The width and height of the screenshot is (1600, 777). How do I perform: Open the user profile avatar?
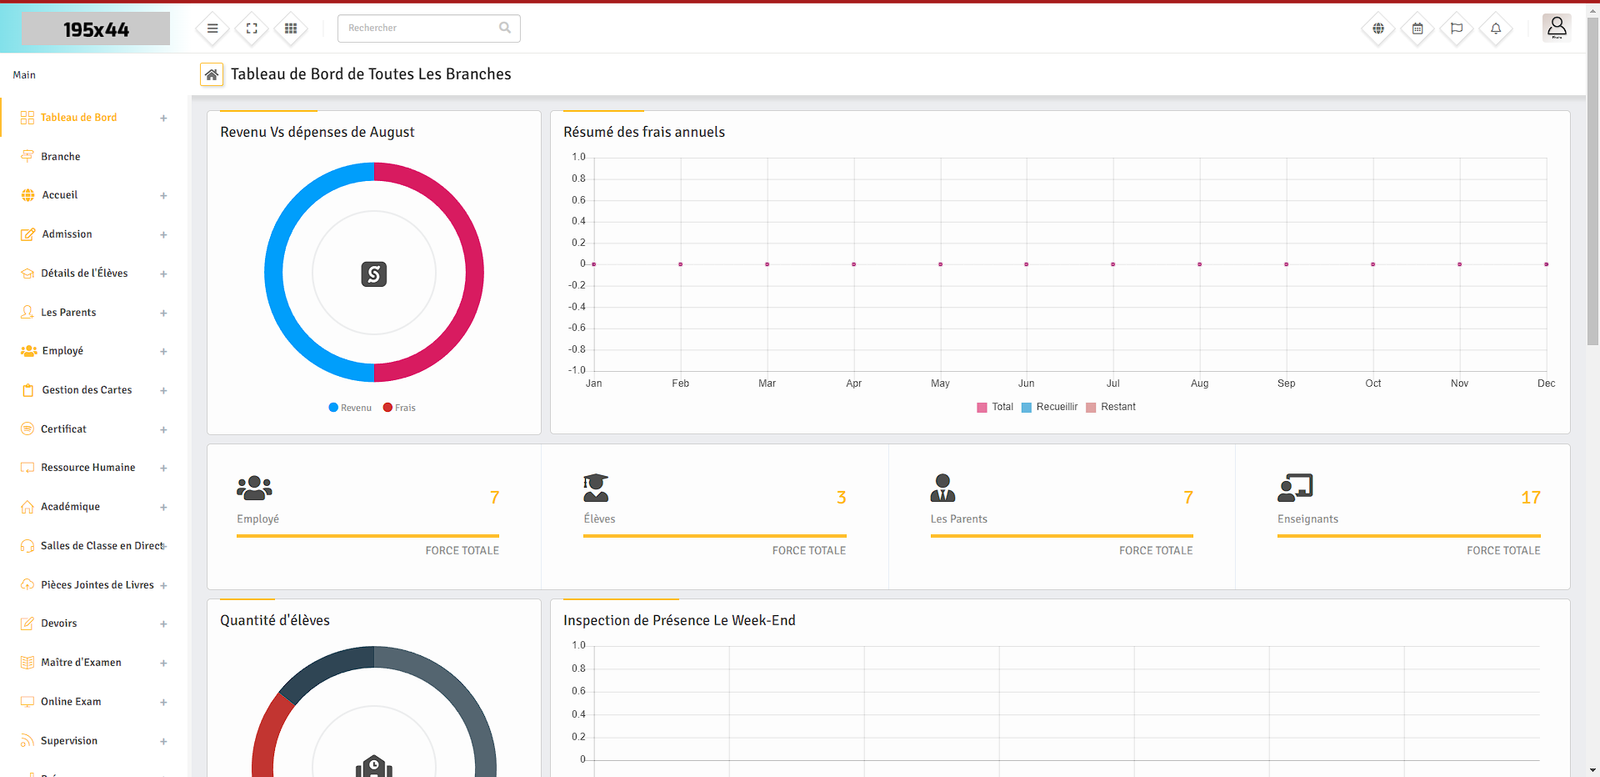click(1556, 28)
